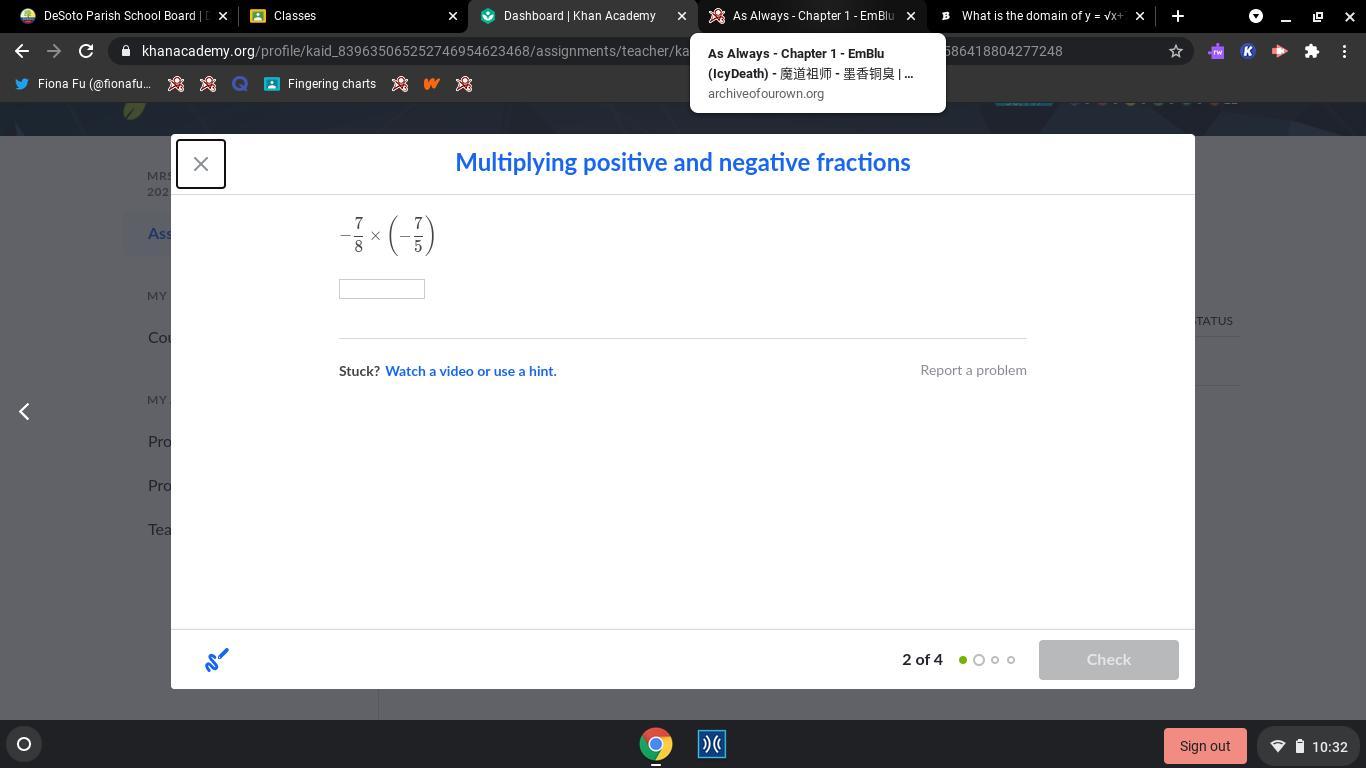Image resolution: width=1366 pixels, height=768 pixels.
Task: Open the purple Q bookmark icon
Action: tap(240, 84)
